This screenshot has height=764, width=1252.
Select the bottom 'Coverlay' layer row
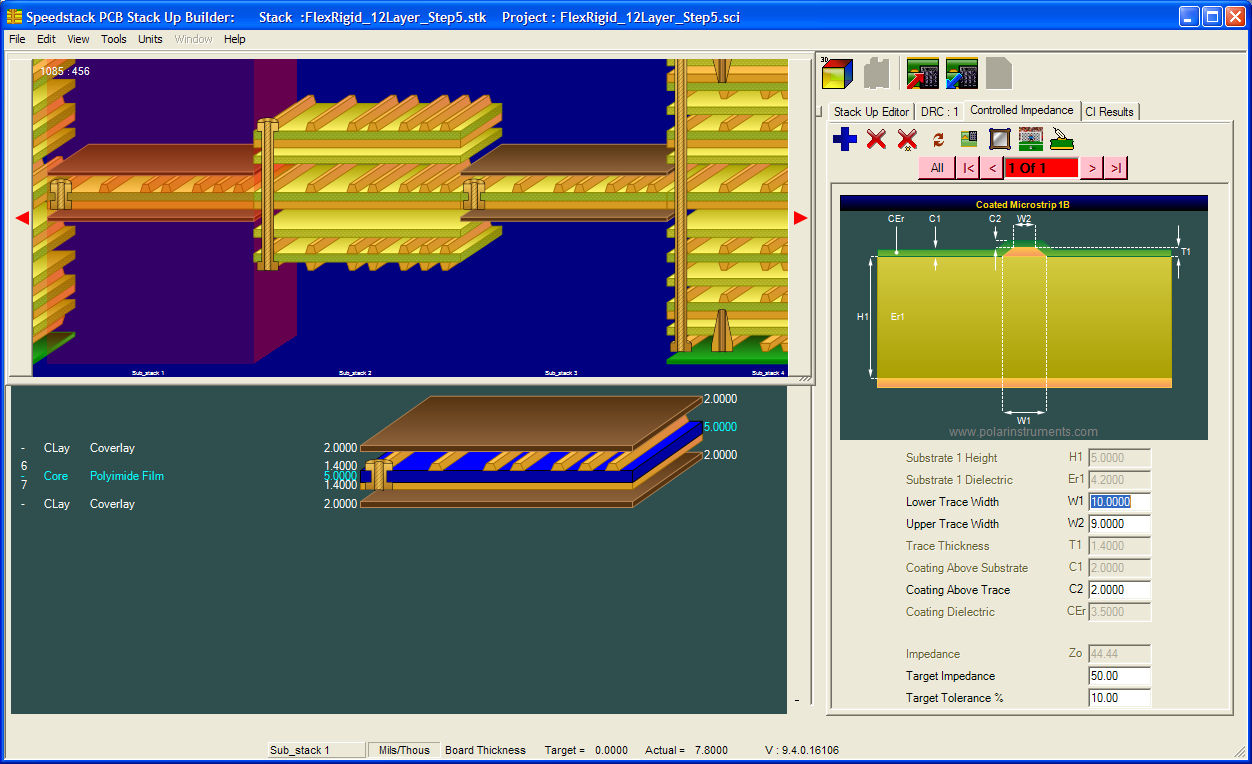coord(112,504)
